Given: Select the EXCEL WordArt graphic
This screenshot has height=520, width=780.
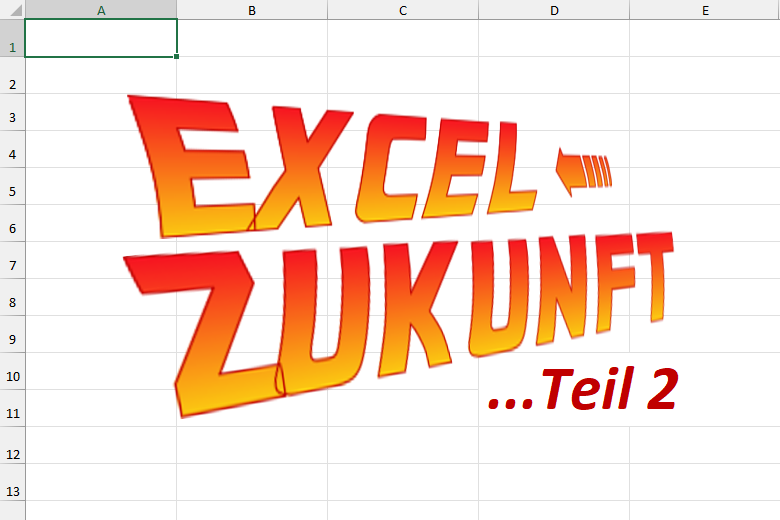Looking at the screenshot, I should (332, 166).
